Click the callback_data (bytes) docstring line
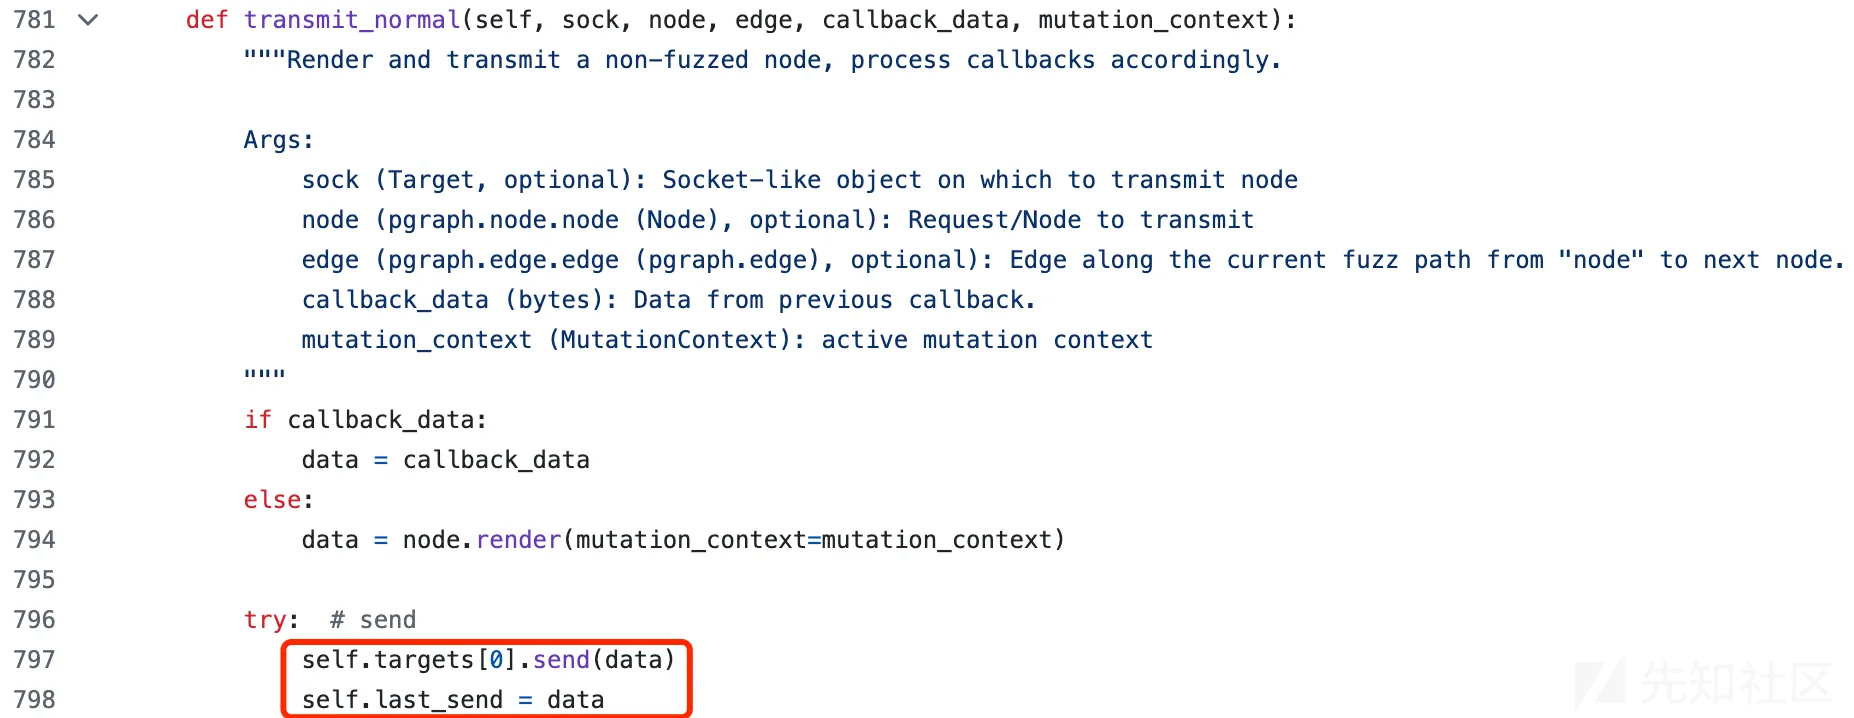This screenshot has width=1854, height=718. [x=668, y=300]
